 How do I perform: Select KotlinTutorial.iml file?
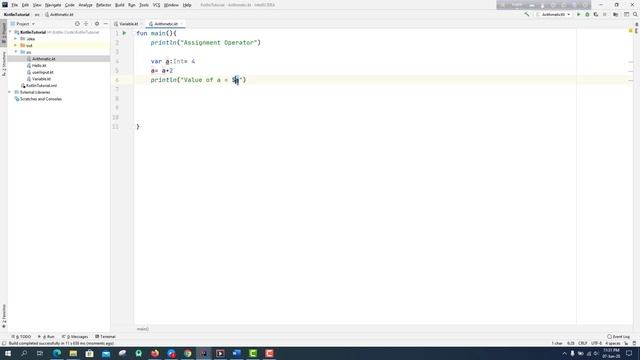tap(41, 85)
